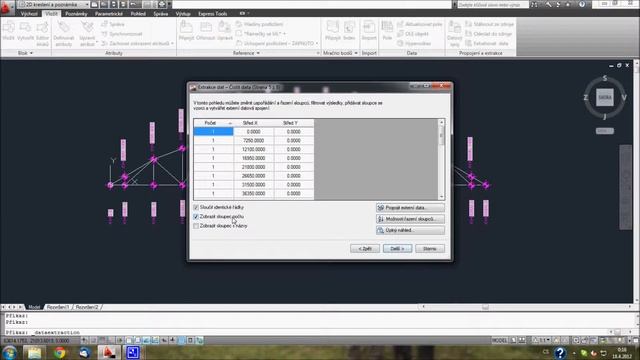Click Odeslat do zdroje icon
The image size is (640, 360).
[x=489, y=34]
